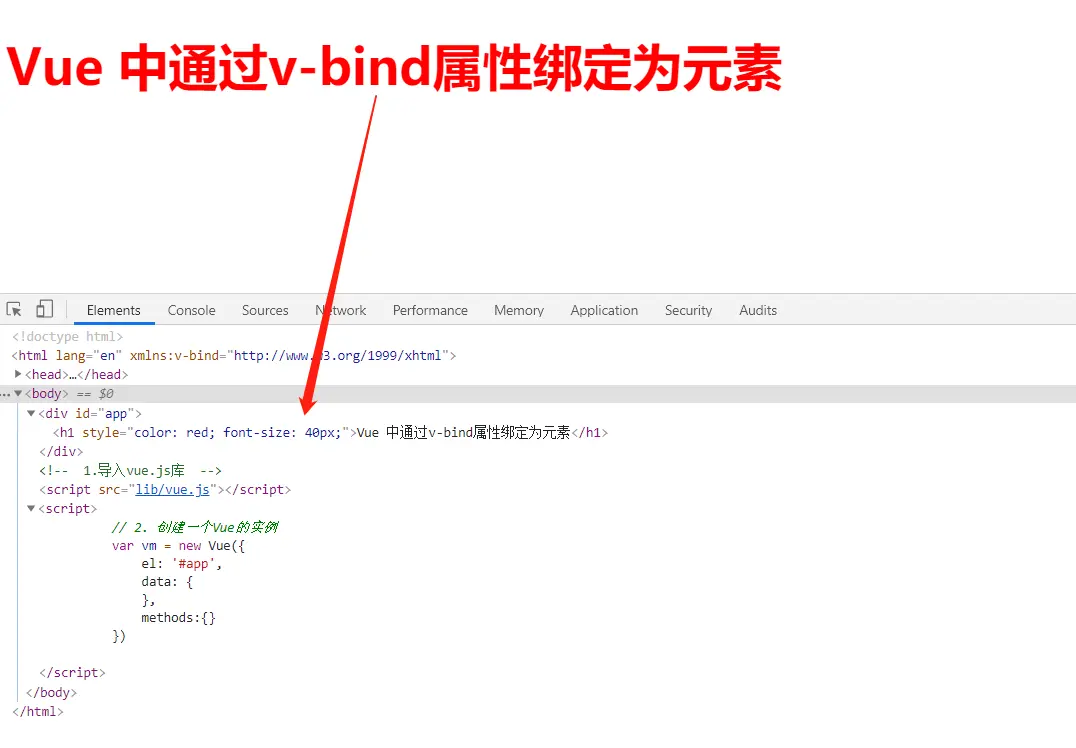Click the green 创建一个Vue的实例 comment
Image resolution: width=1076 pixels, height=748 pixels.
pos(195,527)
